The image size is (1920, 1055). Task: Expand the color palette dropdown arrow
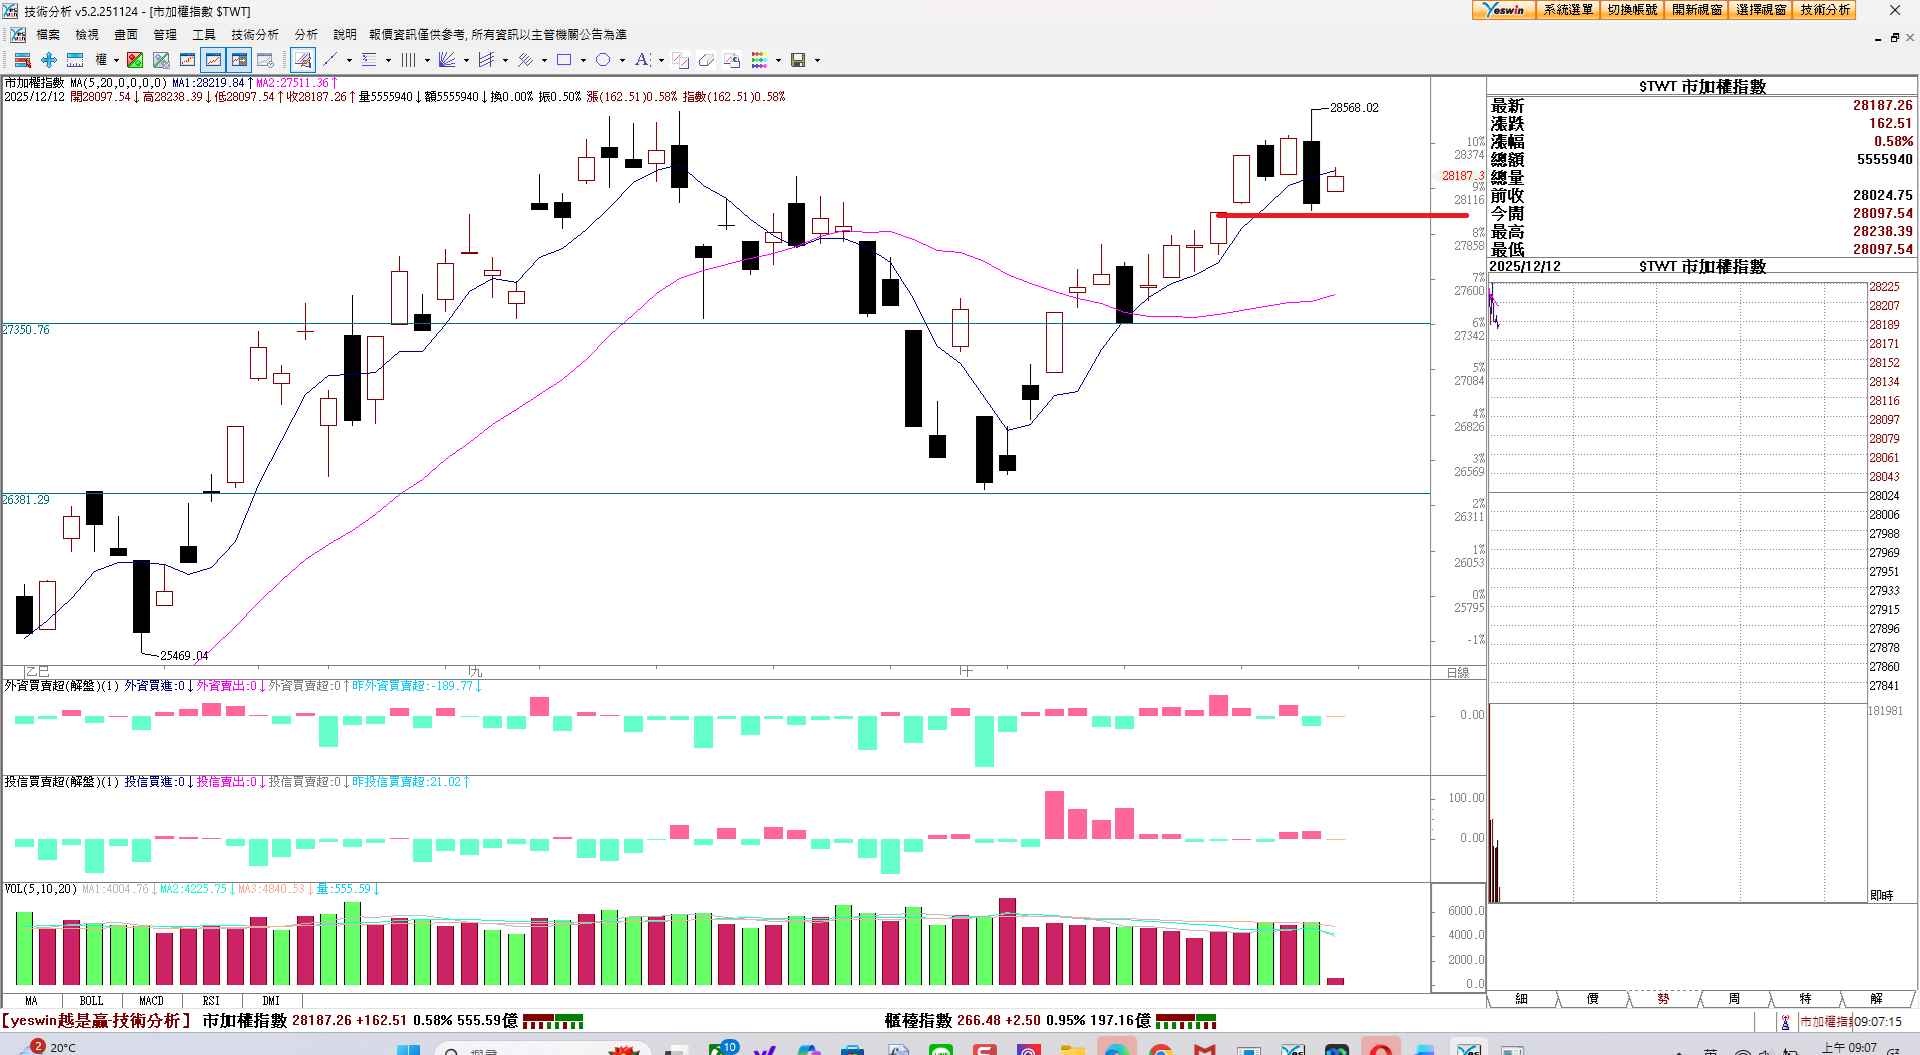[x=778, y=60]
